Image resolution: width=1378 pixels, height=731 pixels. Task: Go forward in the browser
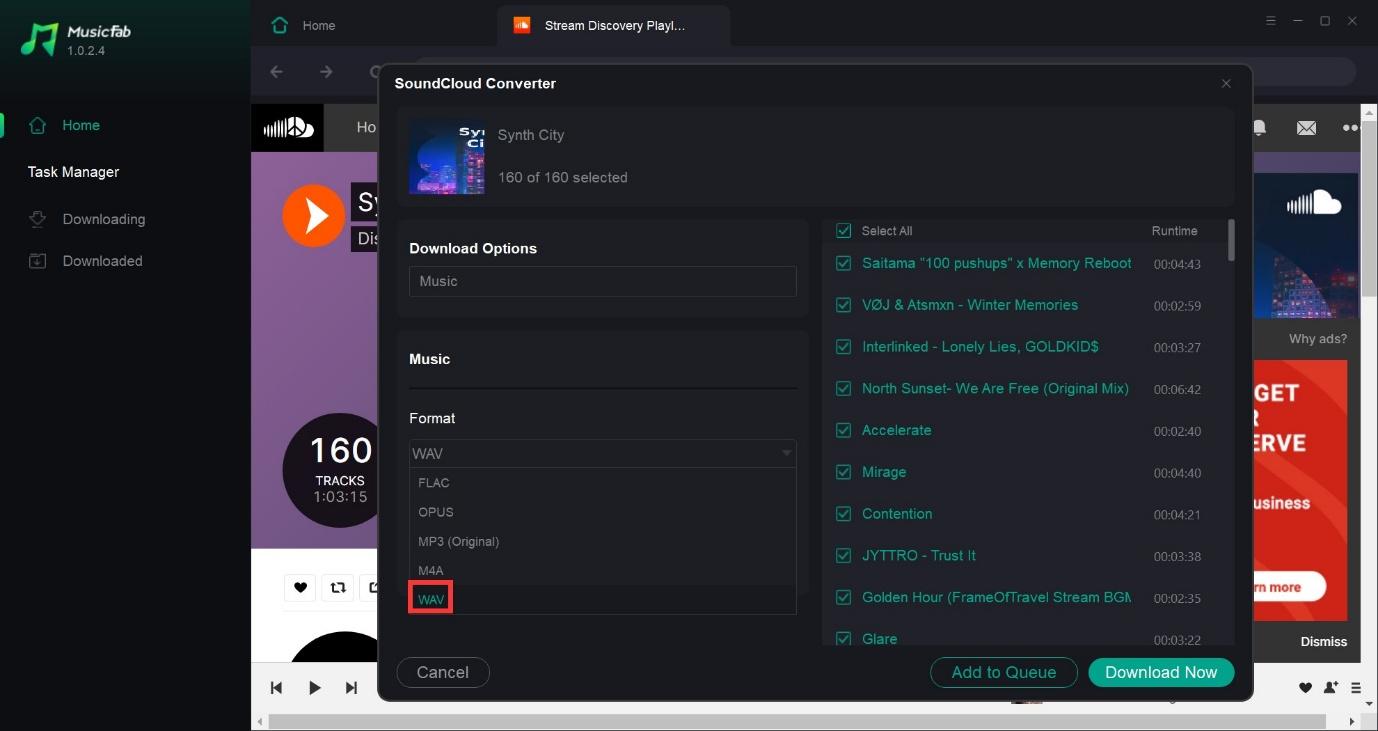(x=326, y=72)
